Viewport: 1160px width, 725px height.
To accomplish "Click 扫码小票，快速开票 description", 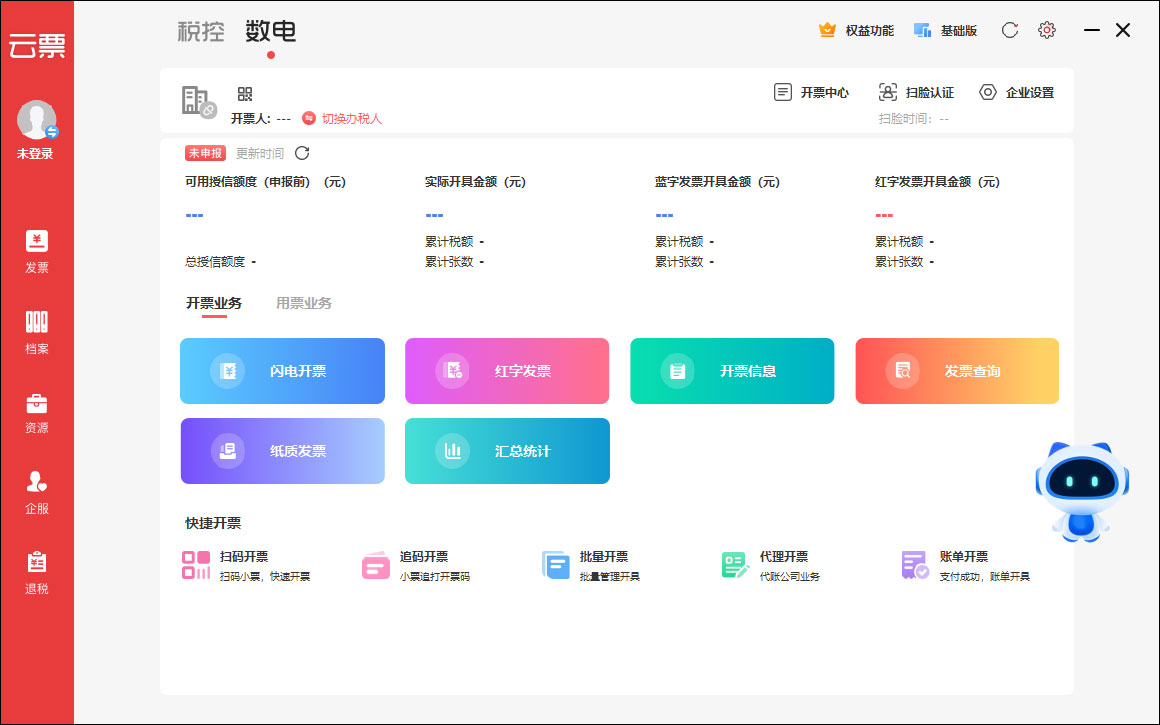I will [265, 576].
